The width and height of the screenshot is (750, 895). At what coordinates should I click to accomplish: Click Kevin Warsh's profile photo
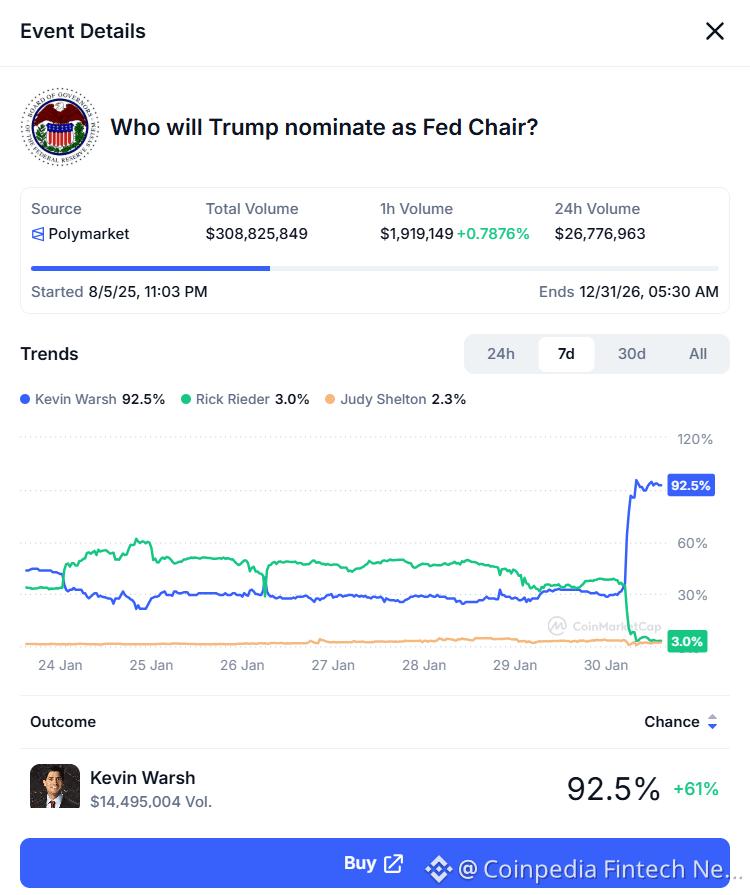55,786
